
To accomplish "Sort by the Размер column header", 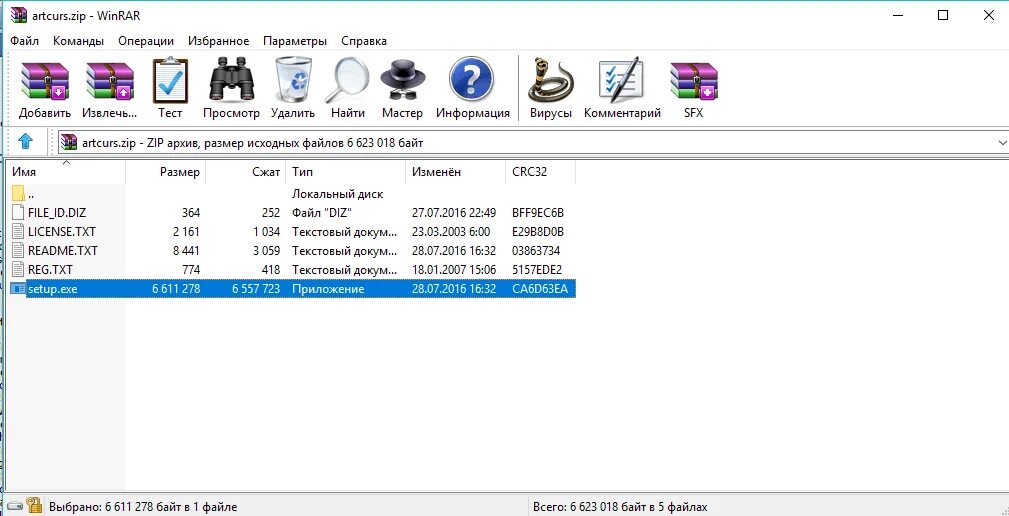I will click(165, 172).
